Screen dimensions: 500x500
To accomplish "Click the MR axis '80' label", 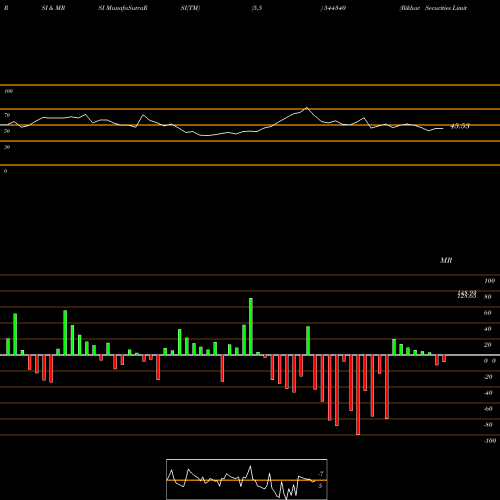I will pyautogui.click(x=488, y=297).
